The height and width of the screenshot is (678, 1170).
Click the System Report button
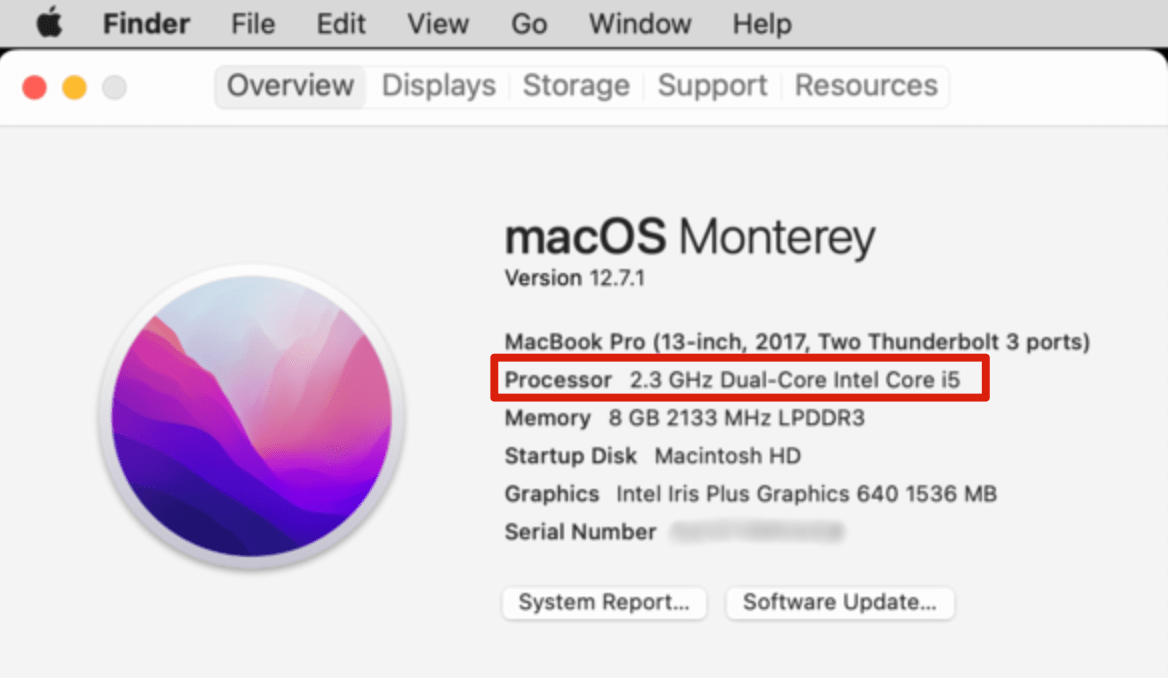pyautogui.click(x=604, y=602)
